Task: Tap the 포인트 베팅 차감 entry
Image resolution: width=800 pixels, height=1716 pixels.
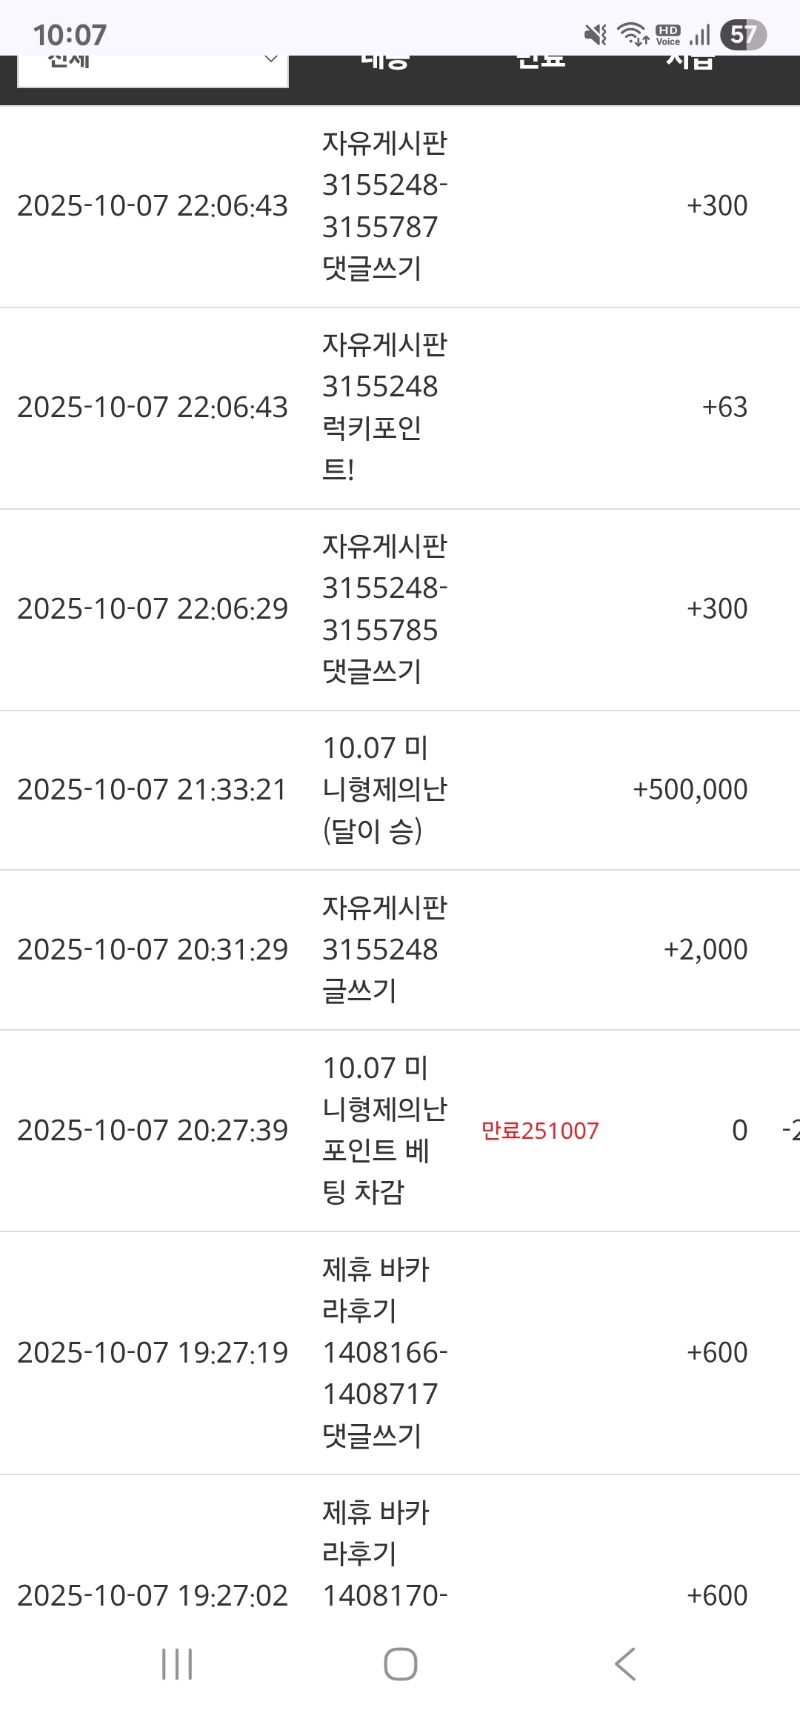Action: pyautogui.click(x=384, y=1130)
